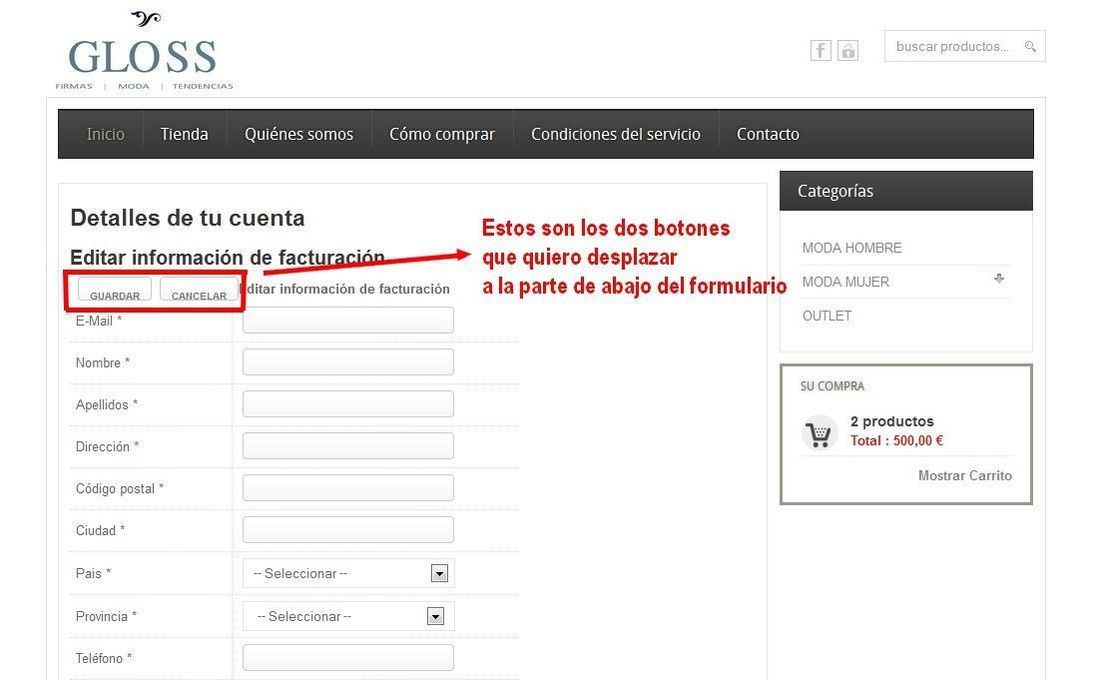Open the Facebook icon link
The image size is (1100, 680).
821,51
